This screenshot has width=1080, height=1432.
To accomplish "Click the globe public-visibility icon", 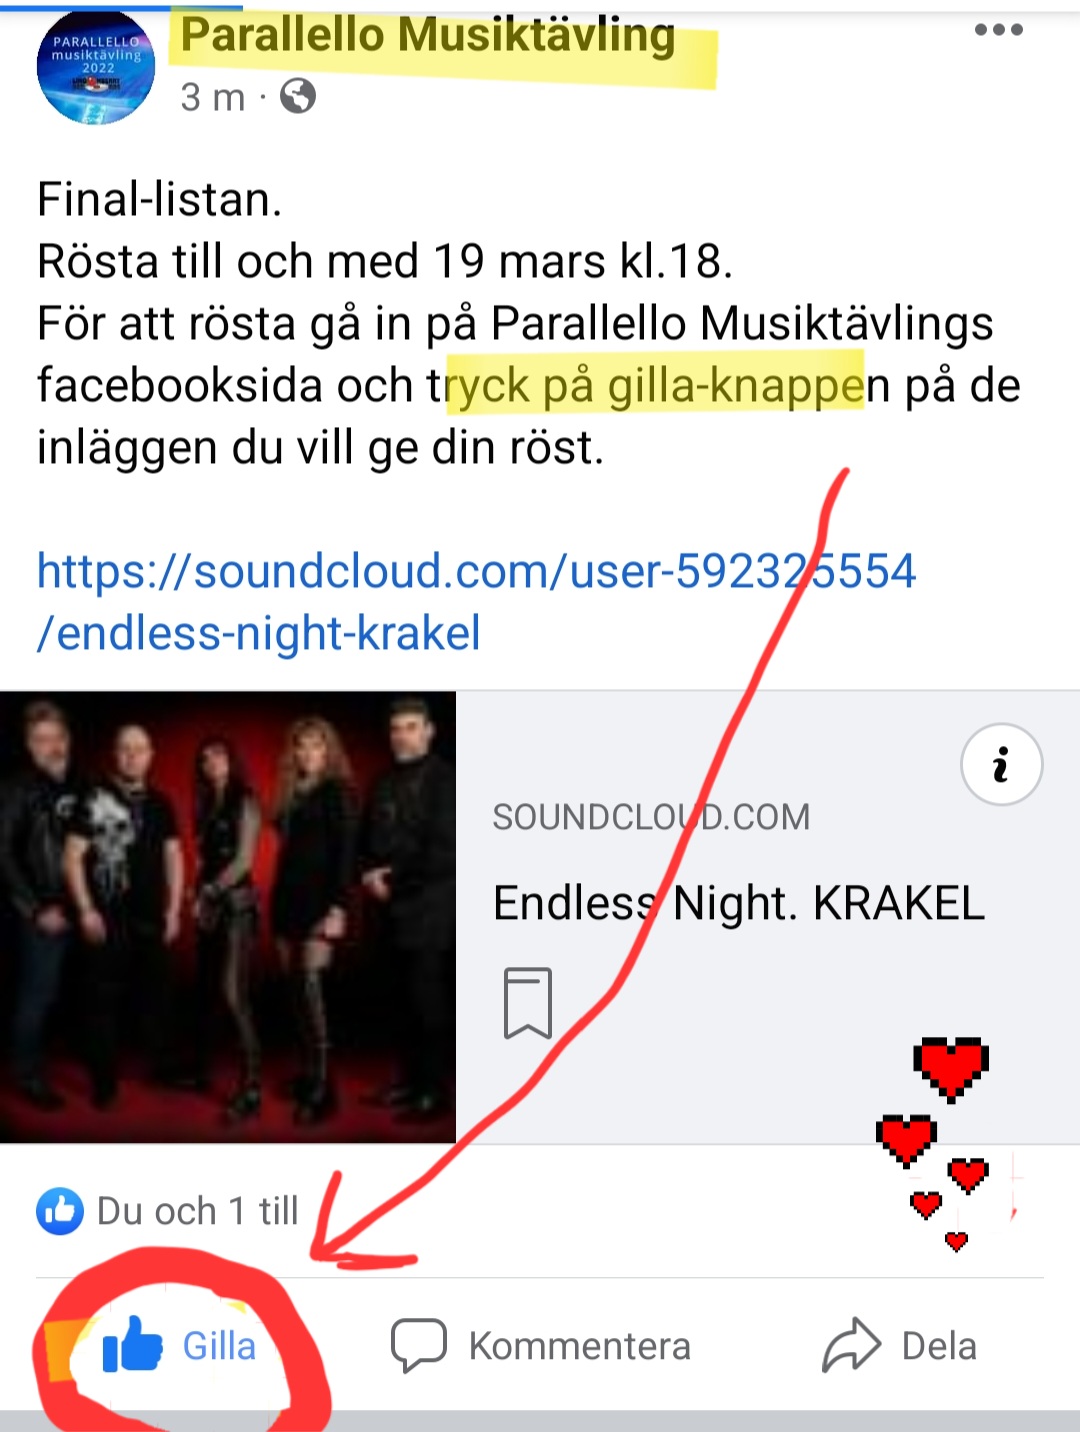I will [x=298, y=96].
